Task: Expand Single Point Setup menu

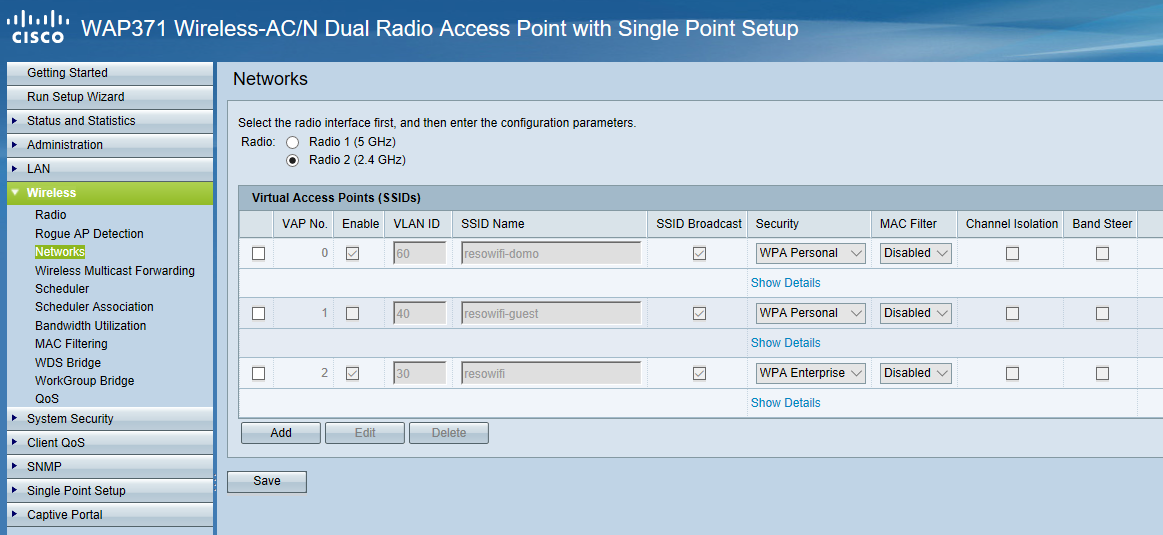Action: [110, 490]
